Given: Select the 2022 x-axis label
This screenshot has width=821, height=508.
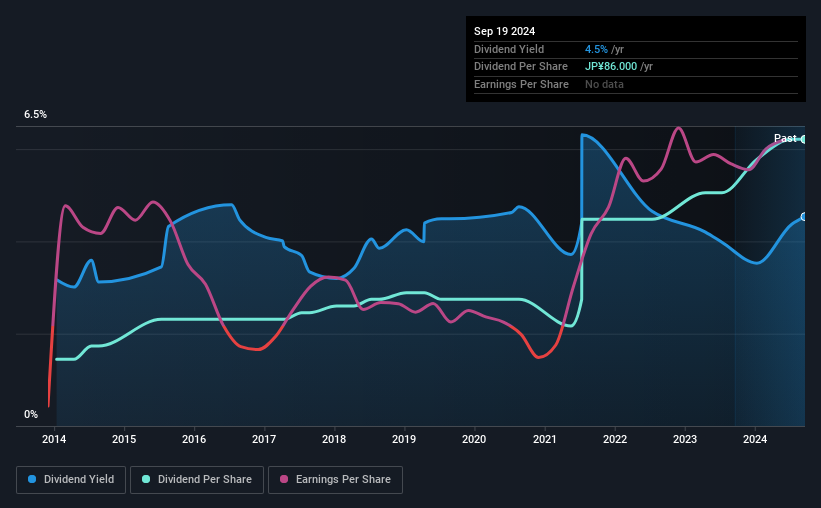Looking at the screenshot, I should click(615, 439).
